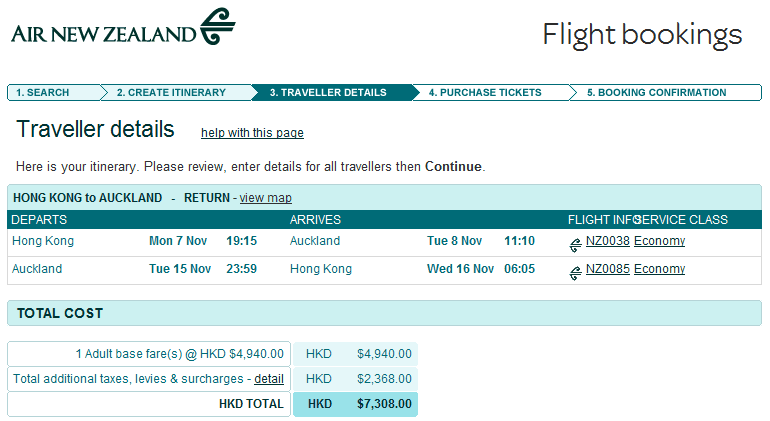770x421 pixels.
Task: Open the Booking Confirmation step
Action: coord(657,93)
